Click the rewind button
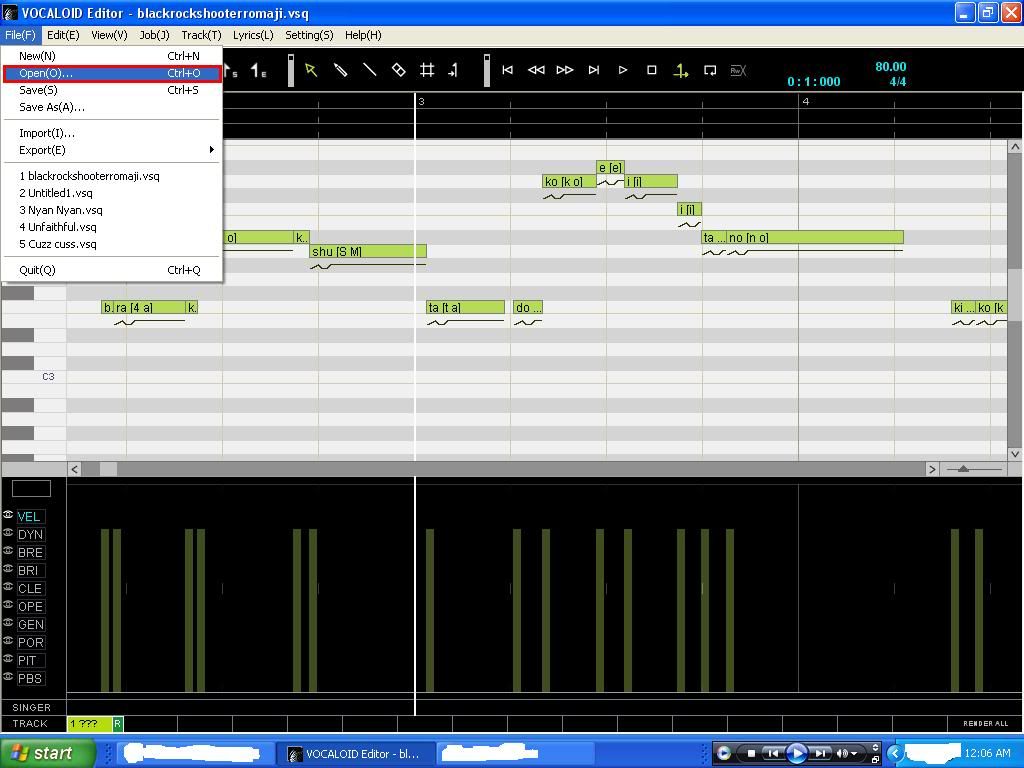The image size is (1024, 768). point(536,70)
